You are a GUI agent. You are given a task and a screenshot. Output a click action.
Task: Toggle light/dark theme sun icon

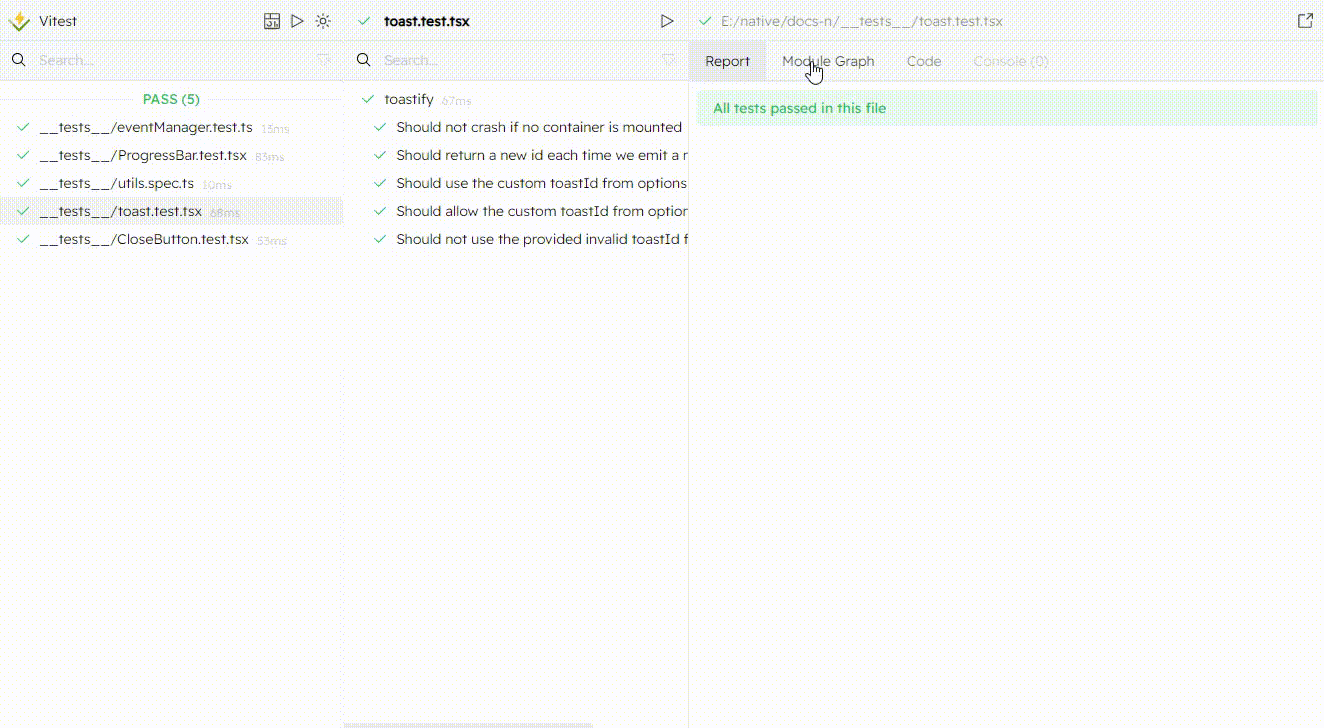click(323, 21)
